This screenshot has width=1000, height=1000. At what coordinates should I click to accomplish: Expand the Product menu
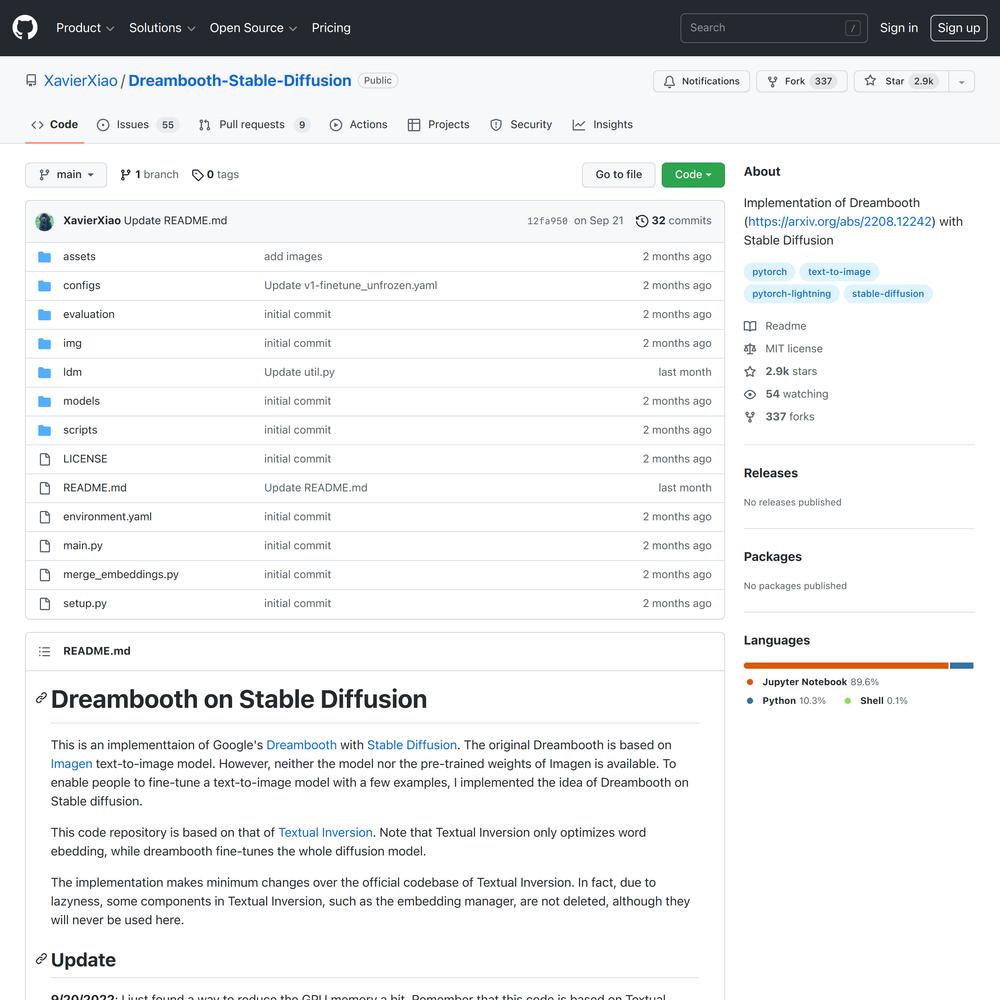click(x=85, y=28)
